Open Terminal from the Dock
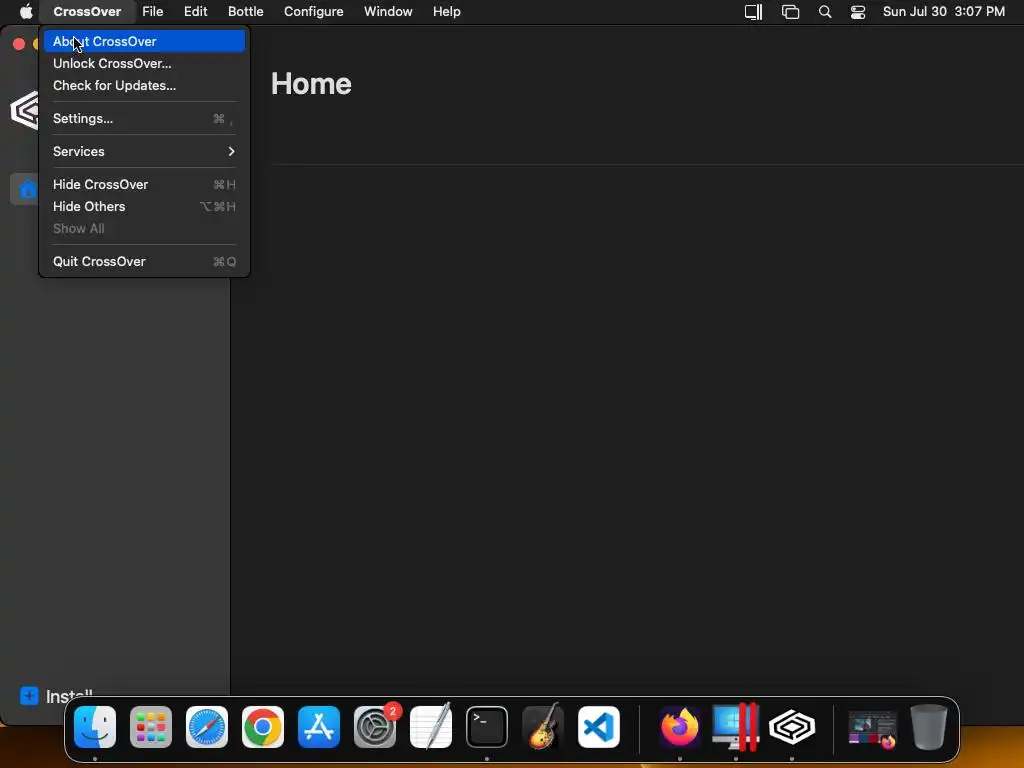This screenshot has height=768, width=1024. [487, 727]
